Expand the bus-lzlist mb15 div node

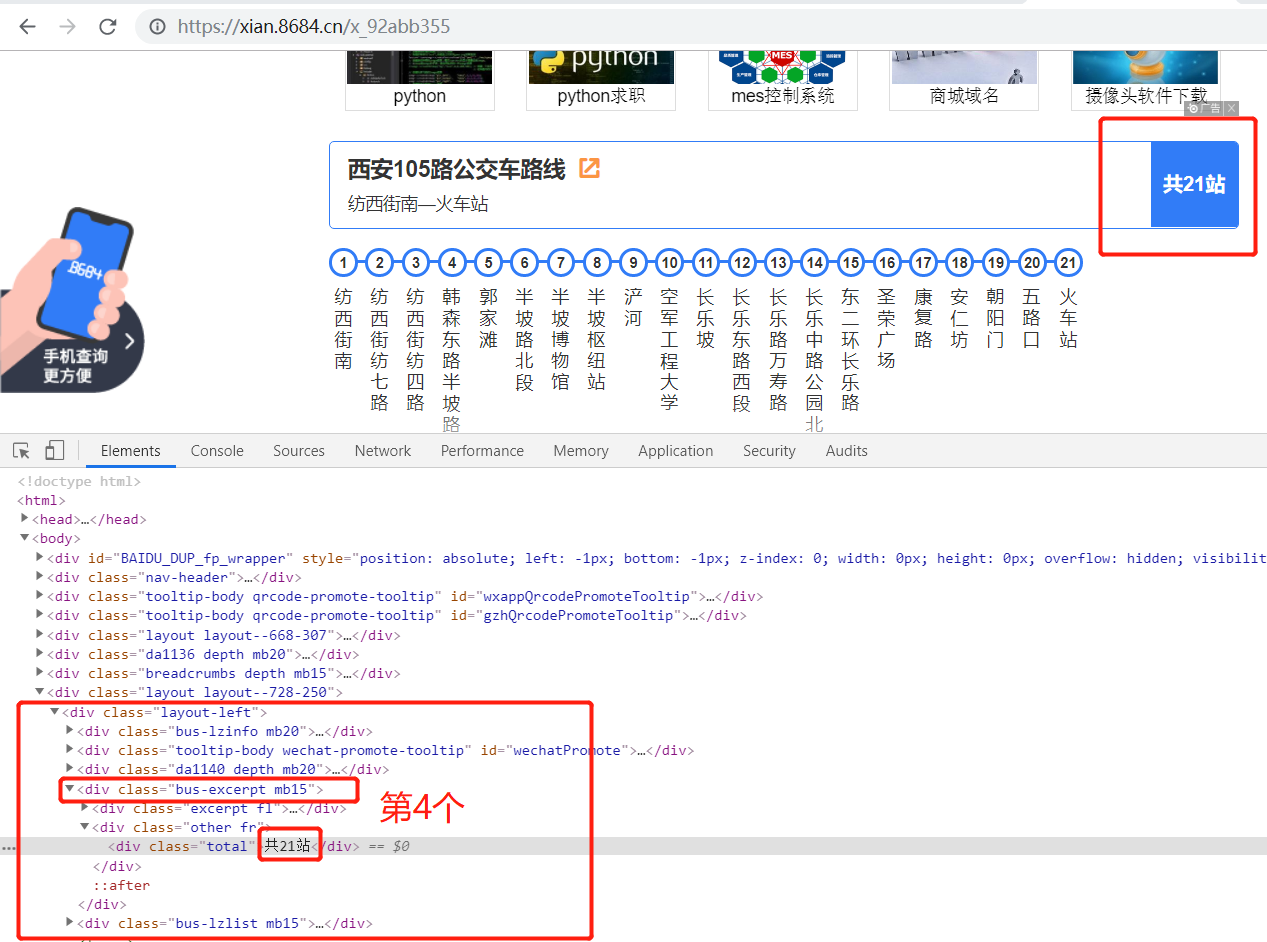[68, 922]
